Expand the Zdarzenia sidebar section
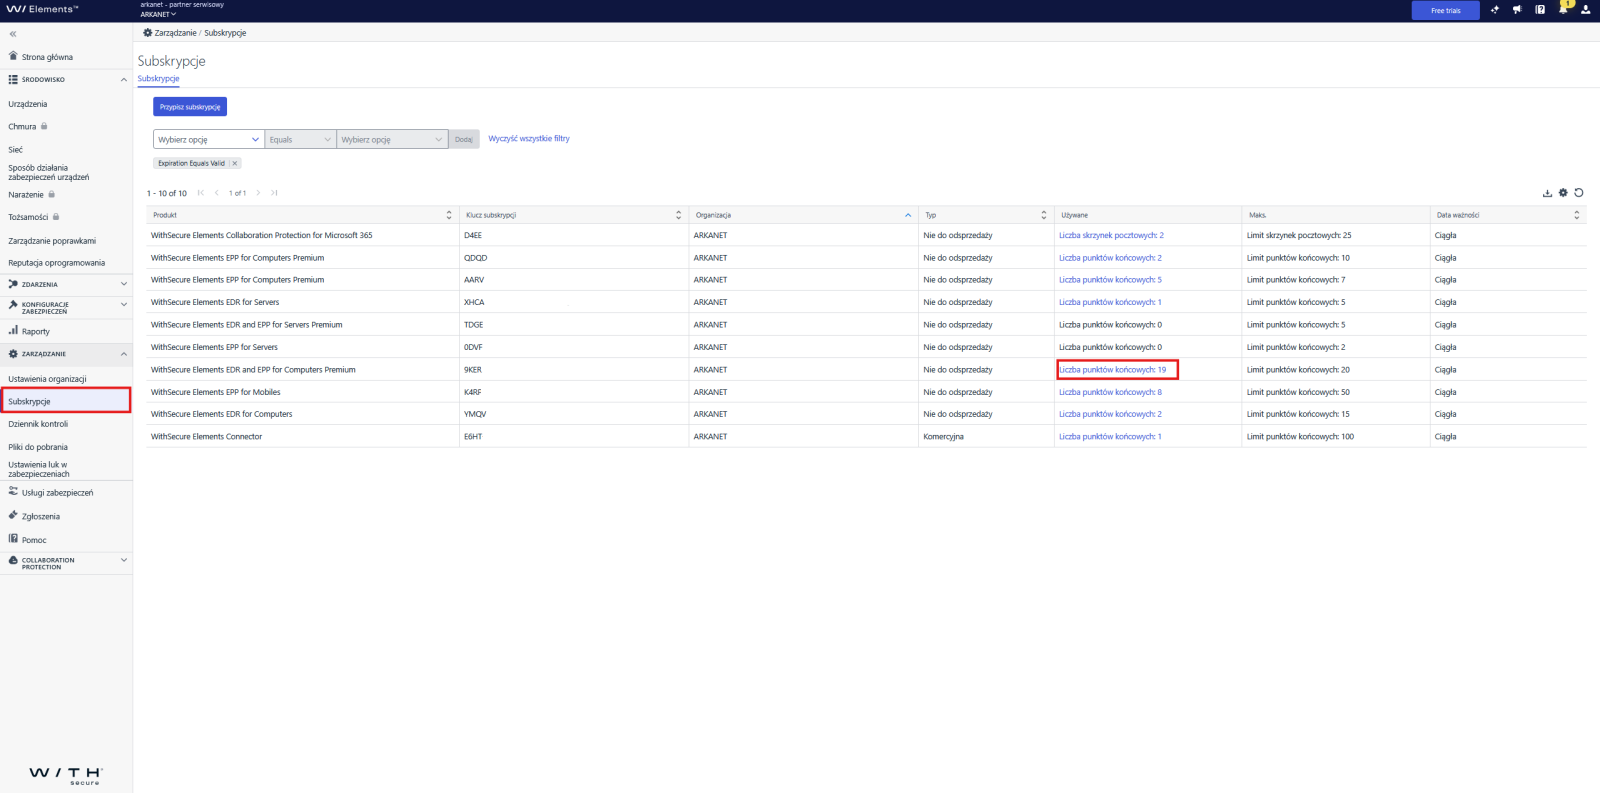Viewport: 1600px width, 793px height. point(124,284)
